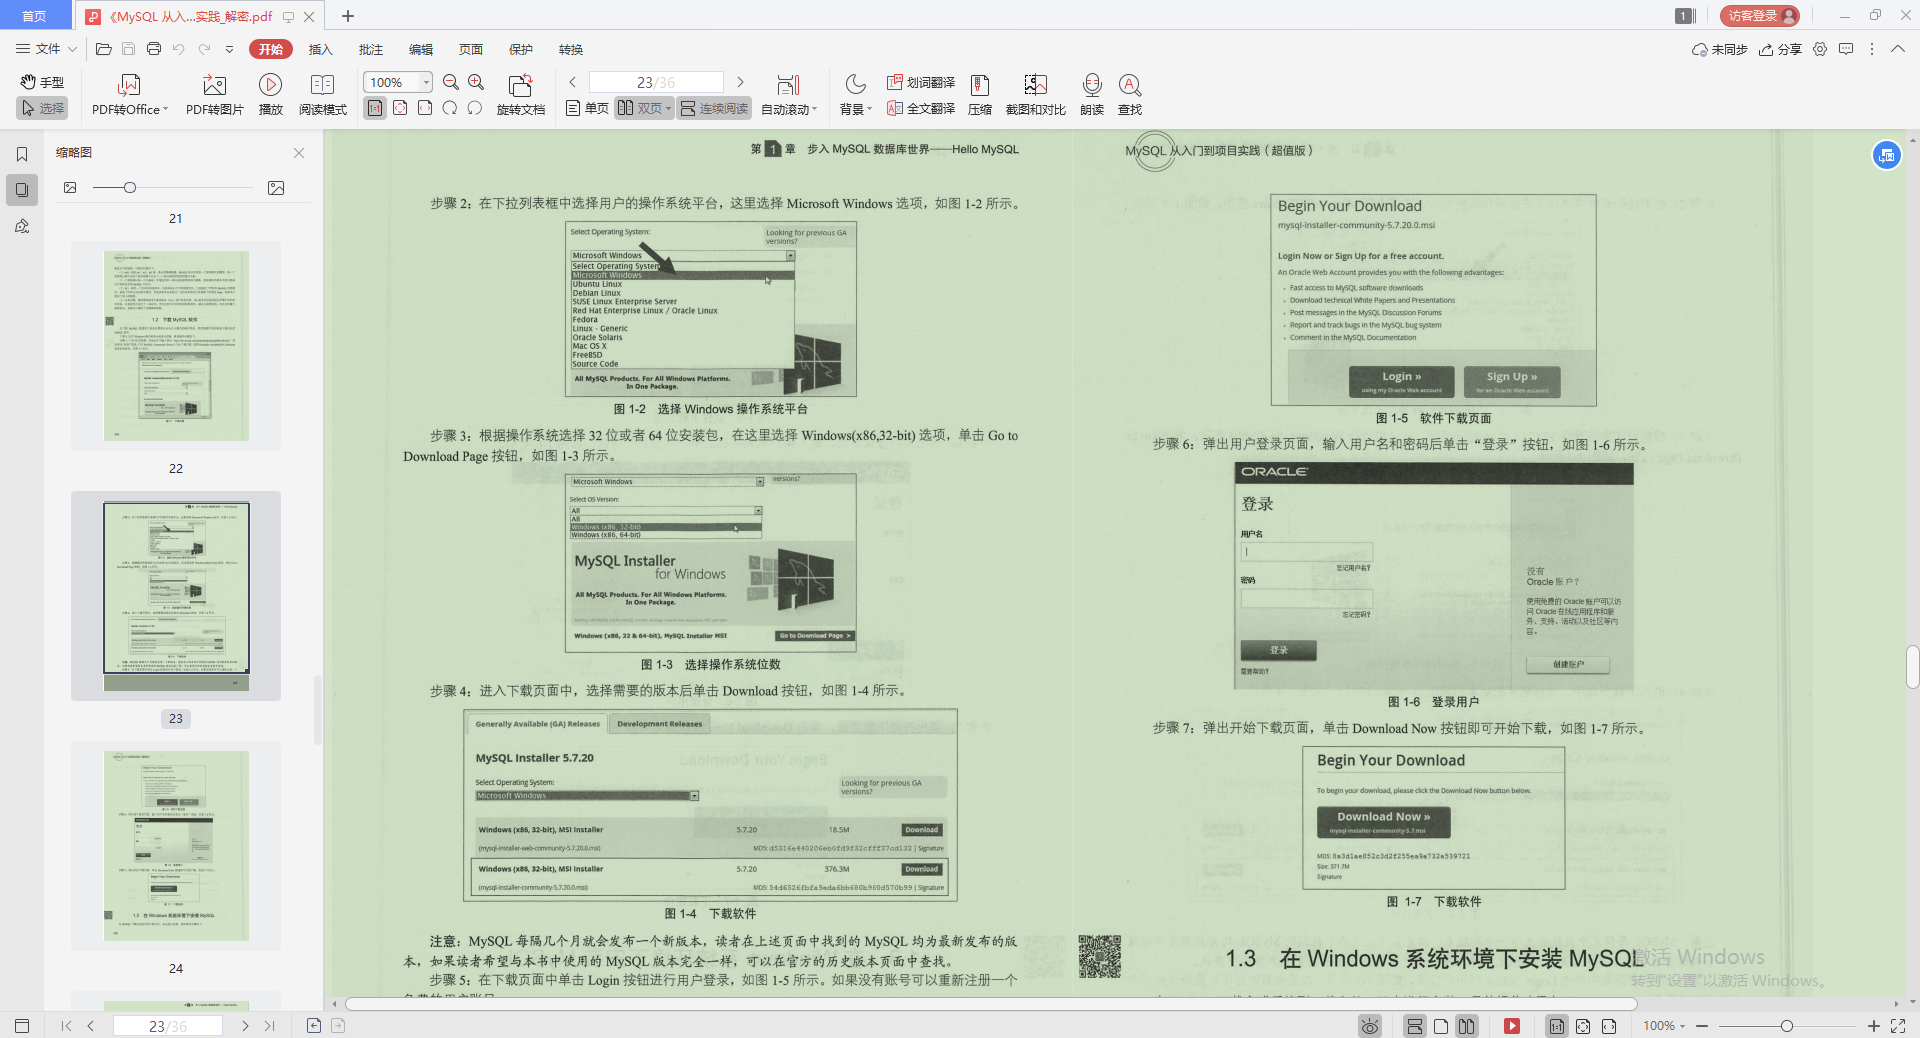Screen dimensions: 1920x1038
Task: Close the 缩略图 thumbnail panel
Action: [298, 153]
